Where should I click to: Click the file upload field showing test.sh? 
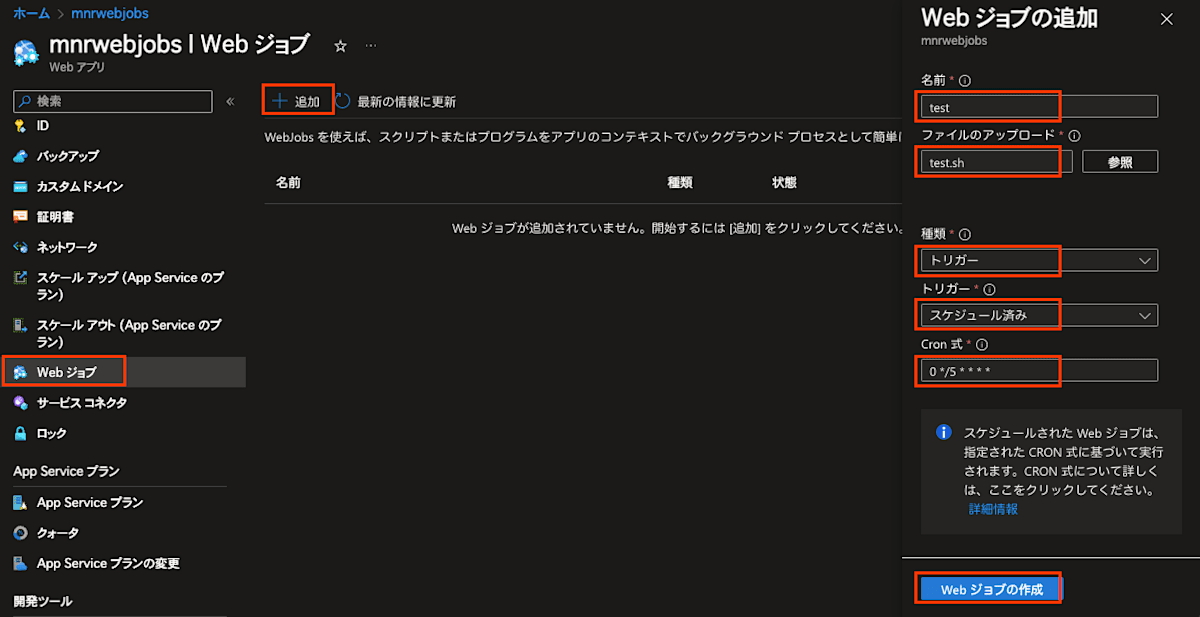997,162
